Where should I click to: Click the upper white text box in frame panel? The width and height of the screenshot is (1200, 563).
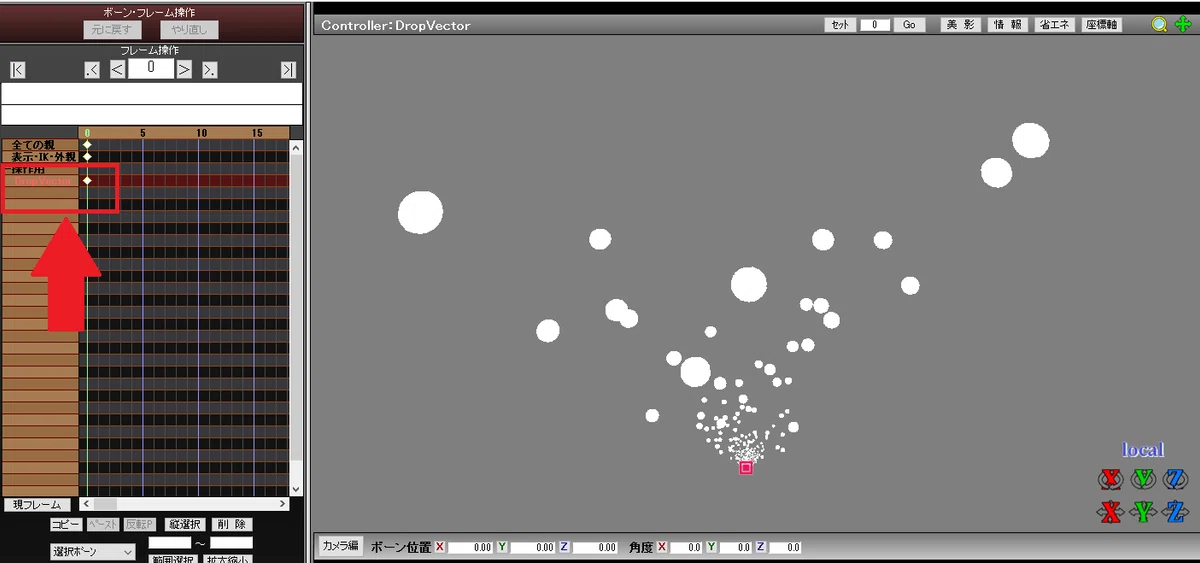coord(152,93)
